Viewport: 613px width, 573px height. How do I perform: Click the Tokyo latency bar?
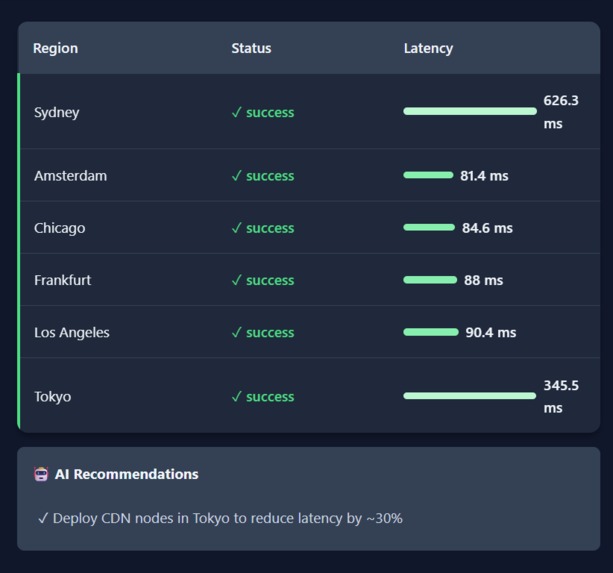(x=470, y=396)
